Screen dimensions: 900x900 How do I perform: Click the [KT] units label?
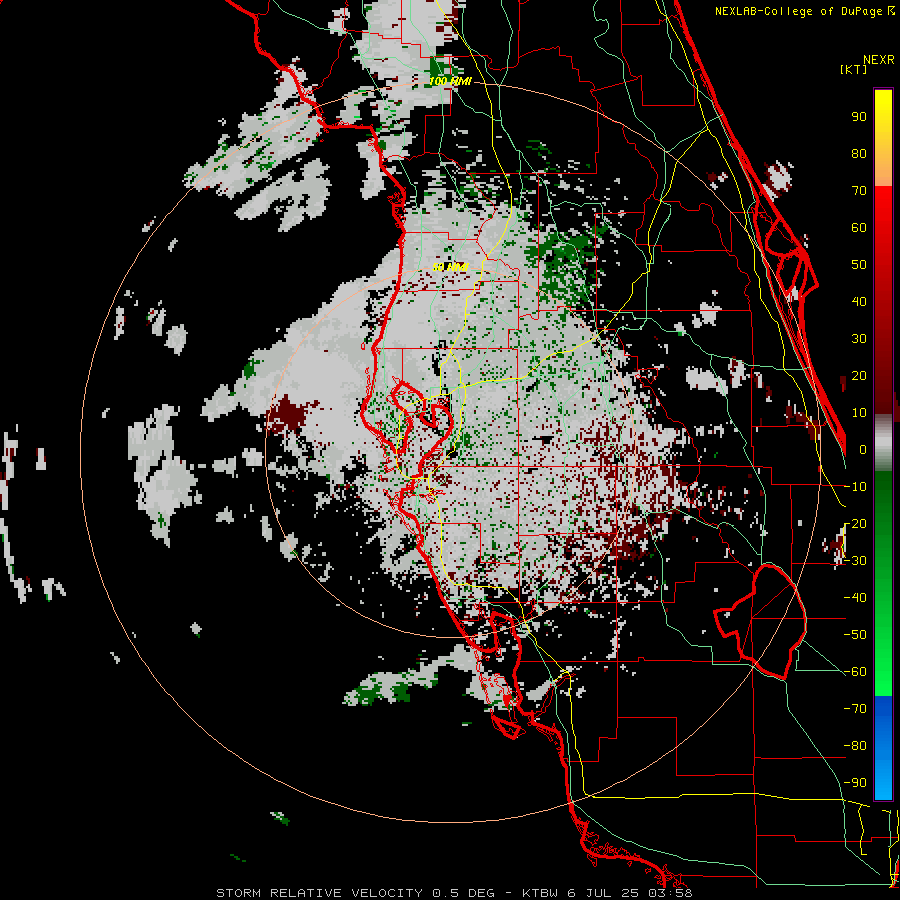[853, 69]
